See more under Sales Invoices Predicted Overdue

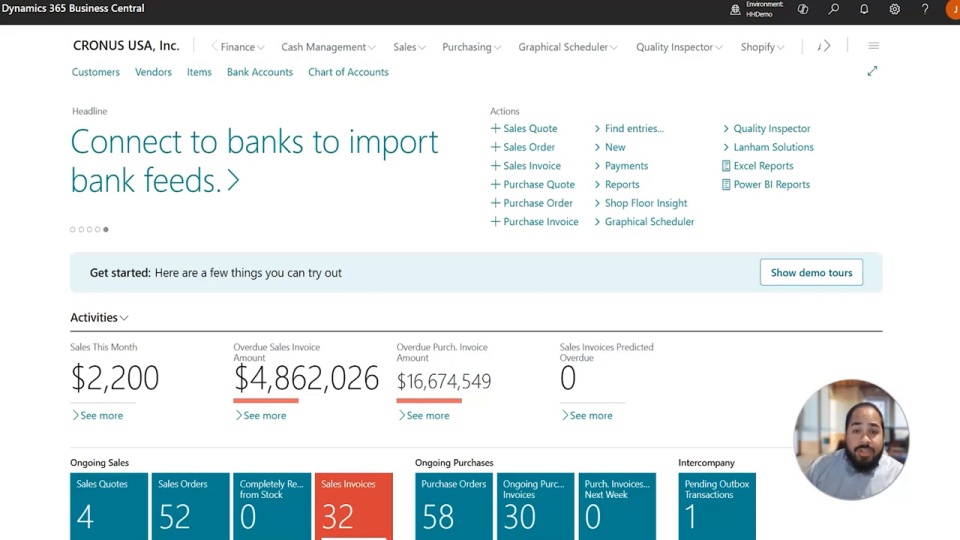click(x=587, y=416)
